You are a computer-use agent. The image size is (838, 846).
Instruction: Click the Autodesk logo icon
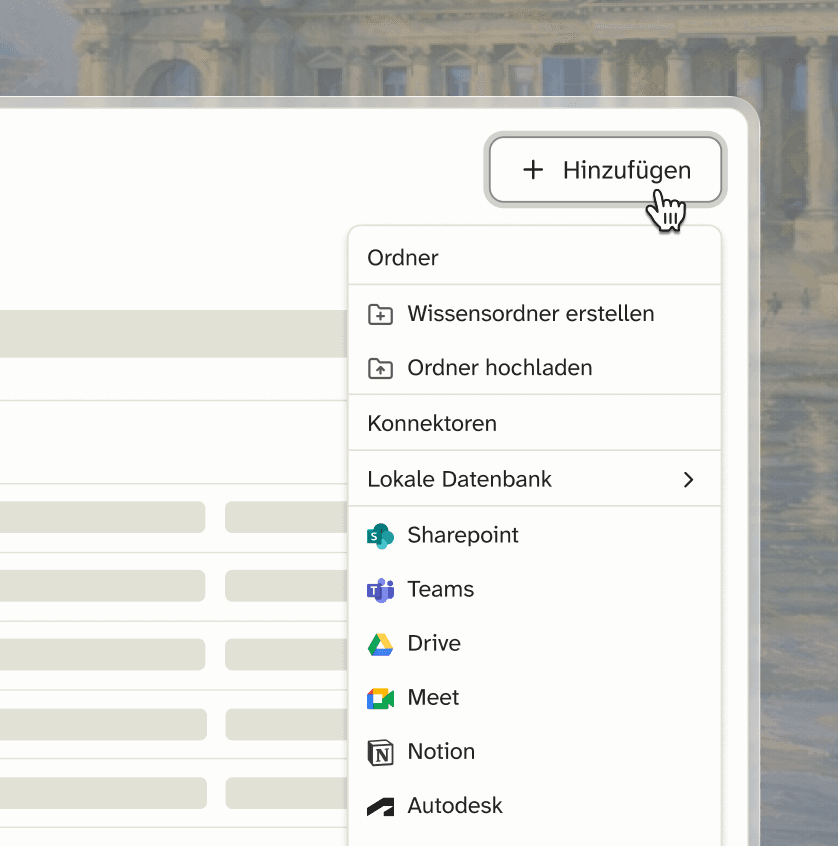(x=380, y=807)
